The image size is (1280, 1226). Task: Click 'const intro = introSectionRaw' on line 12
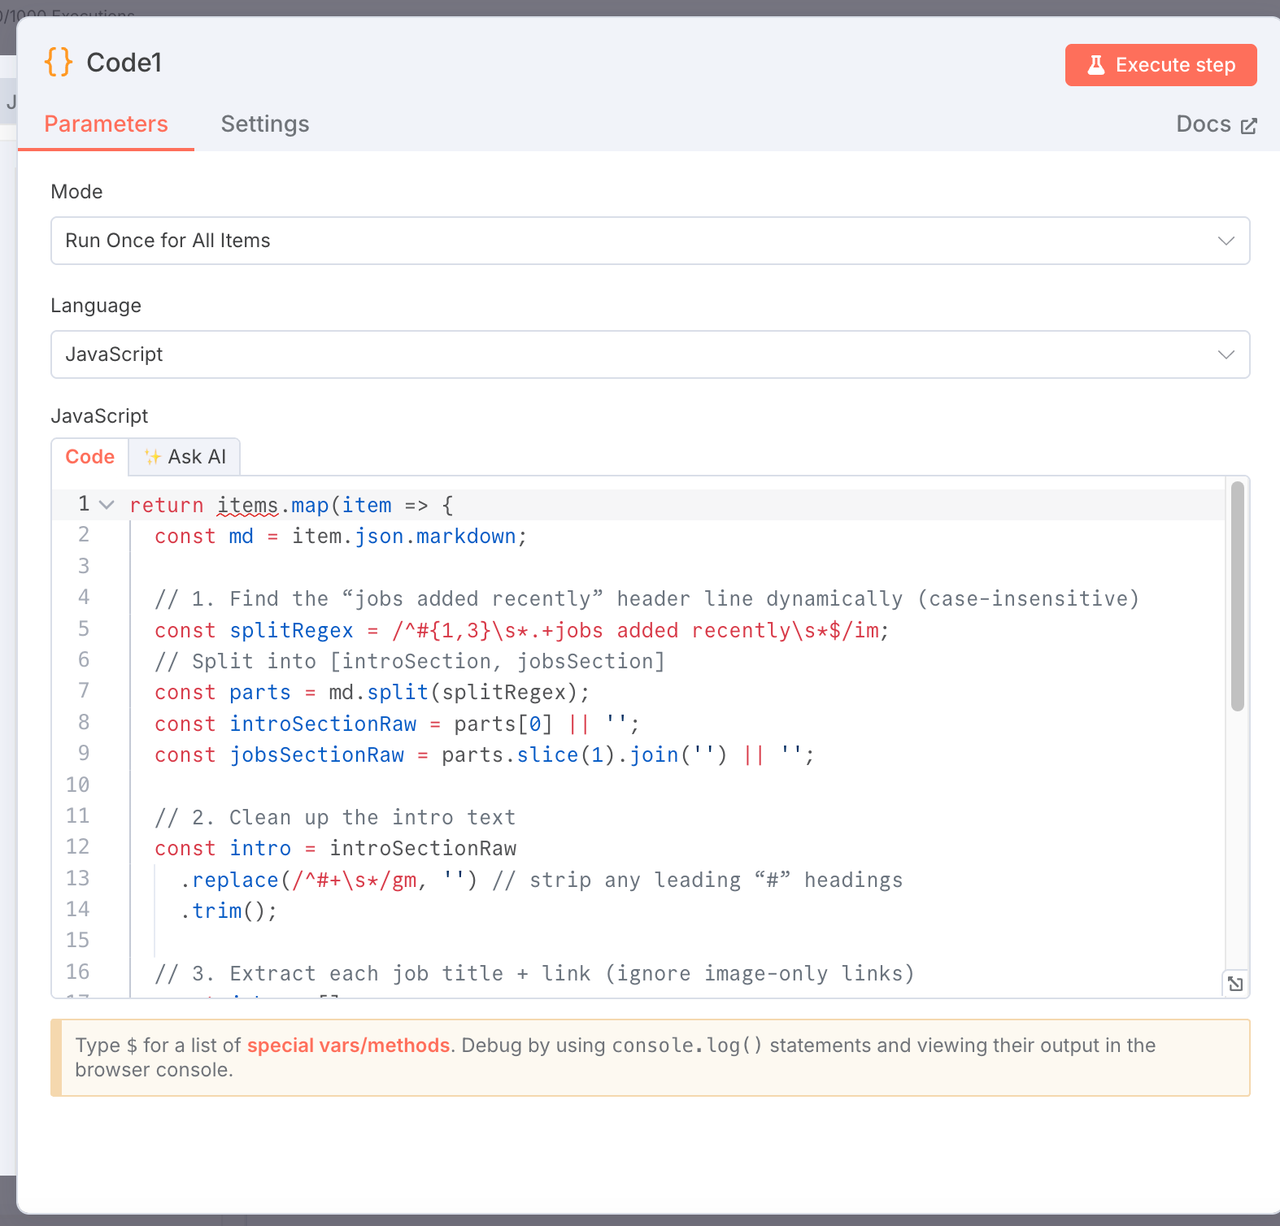(336, 849)
